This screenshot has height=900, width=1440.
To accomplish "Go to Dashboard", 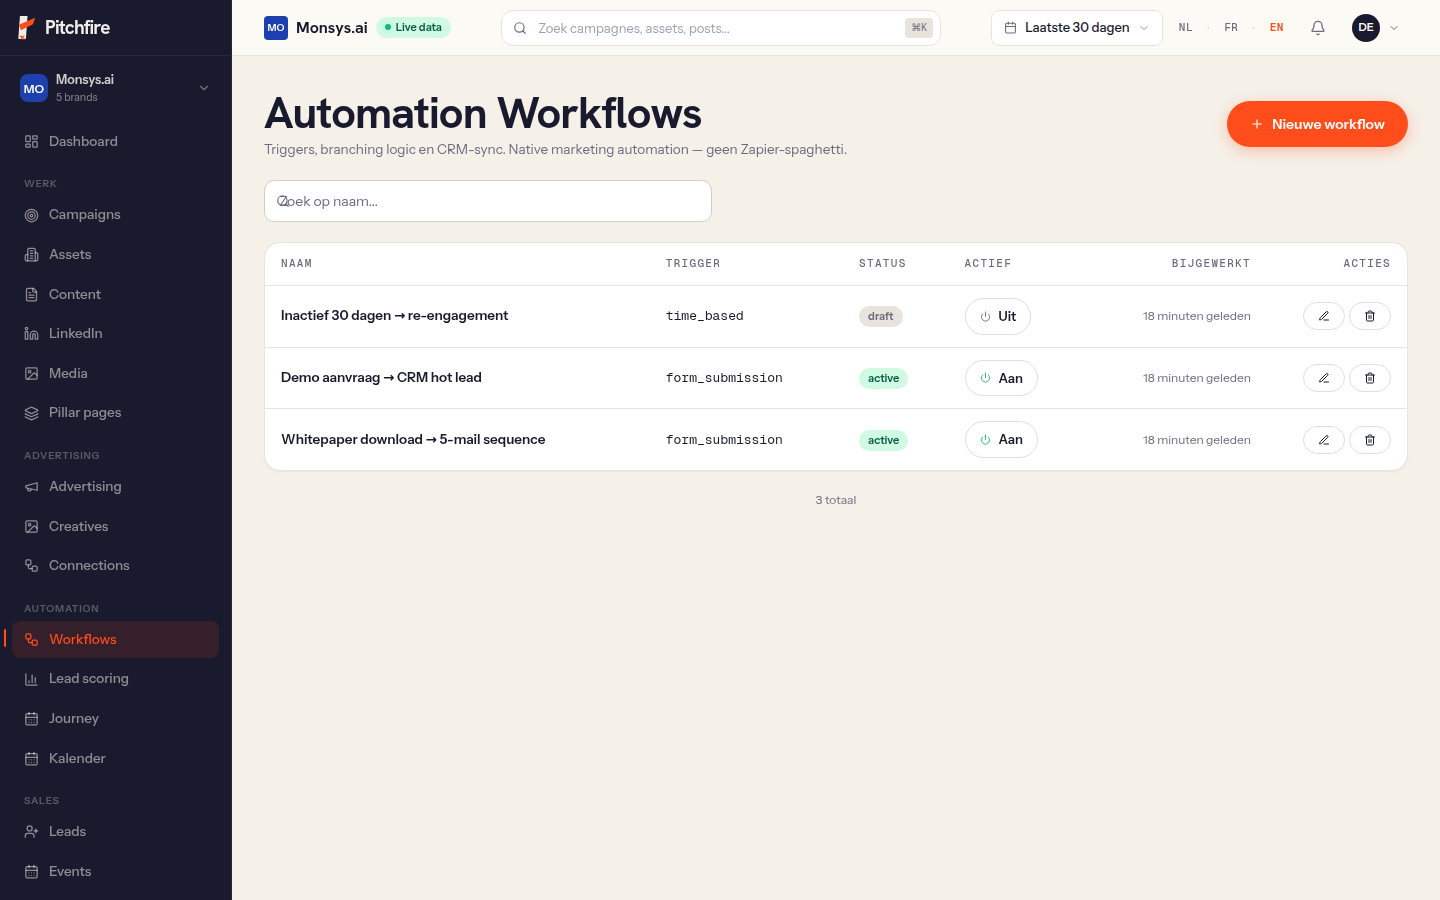I will (x=116, y=142).
